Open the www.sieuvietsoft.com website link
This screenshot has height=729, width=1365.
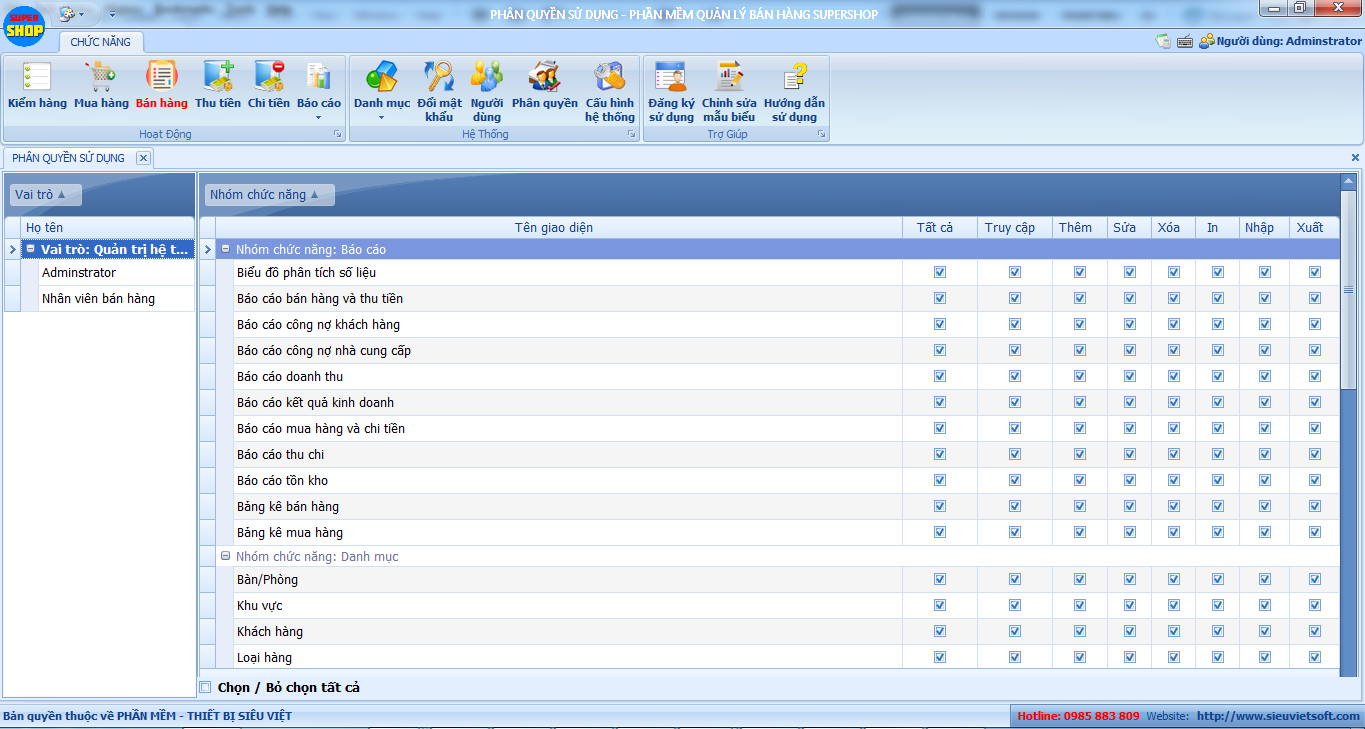[x=1278, y=716]
